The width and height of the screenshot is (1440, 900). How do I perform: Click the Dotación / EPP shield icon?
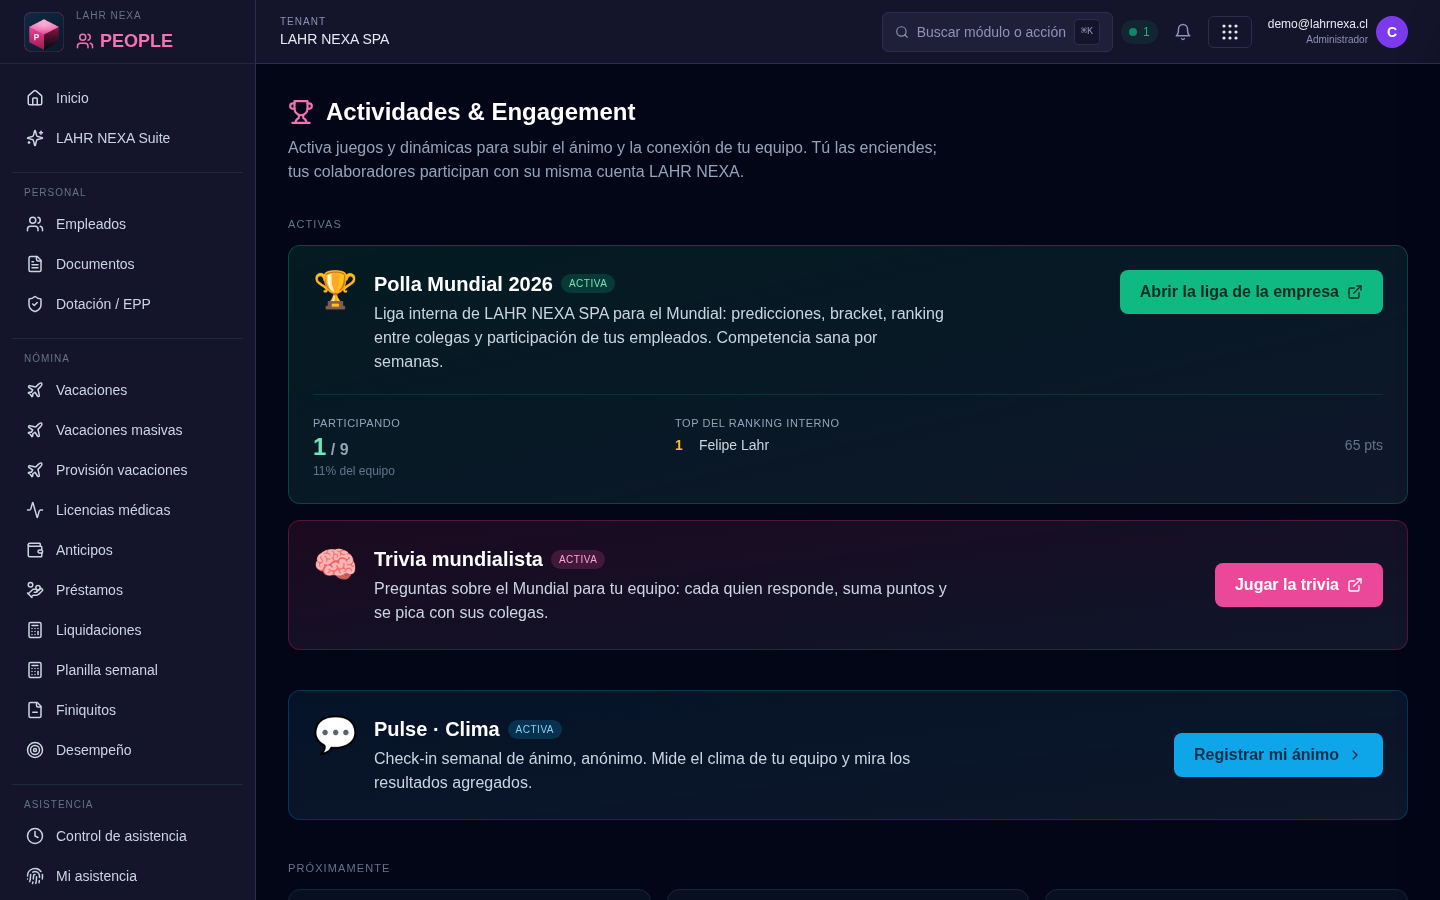pos(35,304)
